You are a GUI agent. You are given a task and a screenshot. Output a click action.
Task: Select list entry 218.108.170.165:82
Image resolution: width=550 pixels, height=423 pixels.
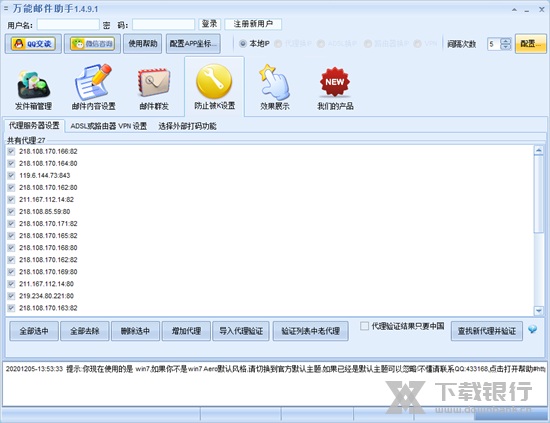coord(48,236)
